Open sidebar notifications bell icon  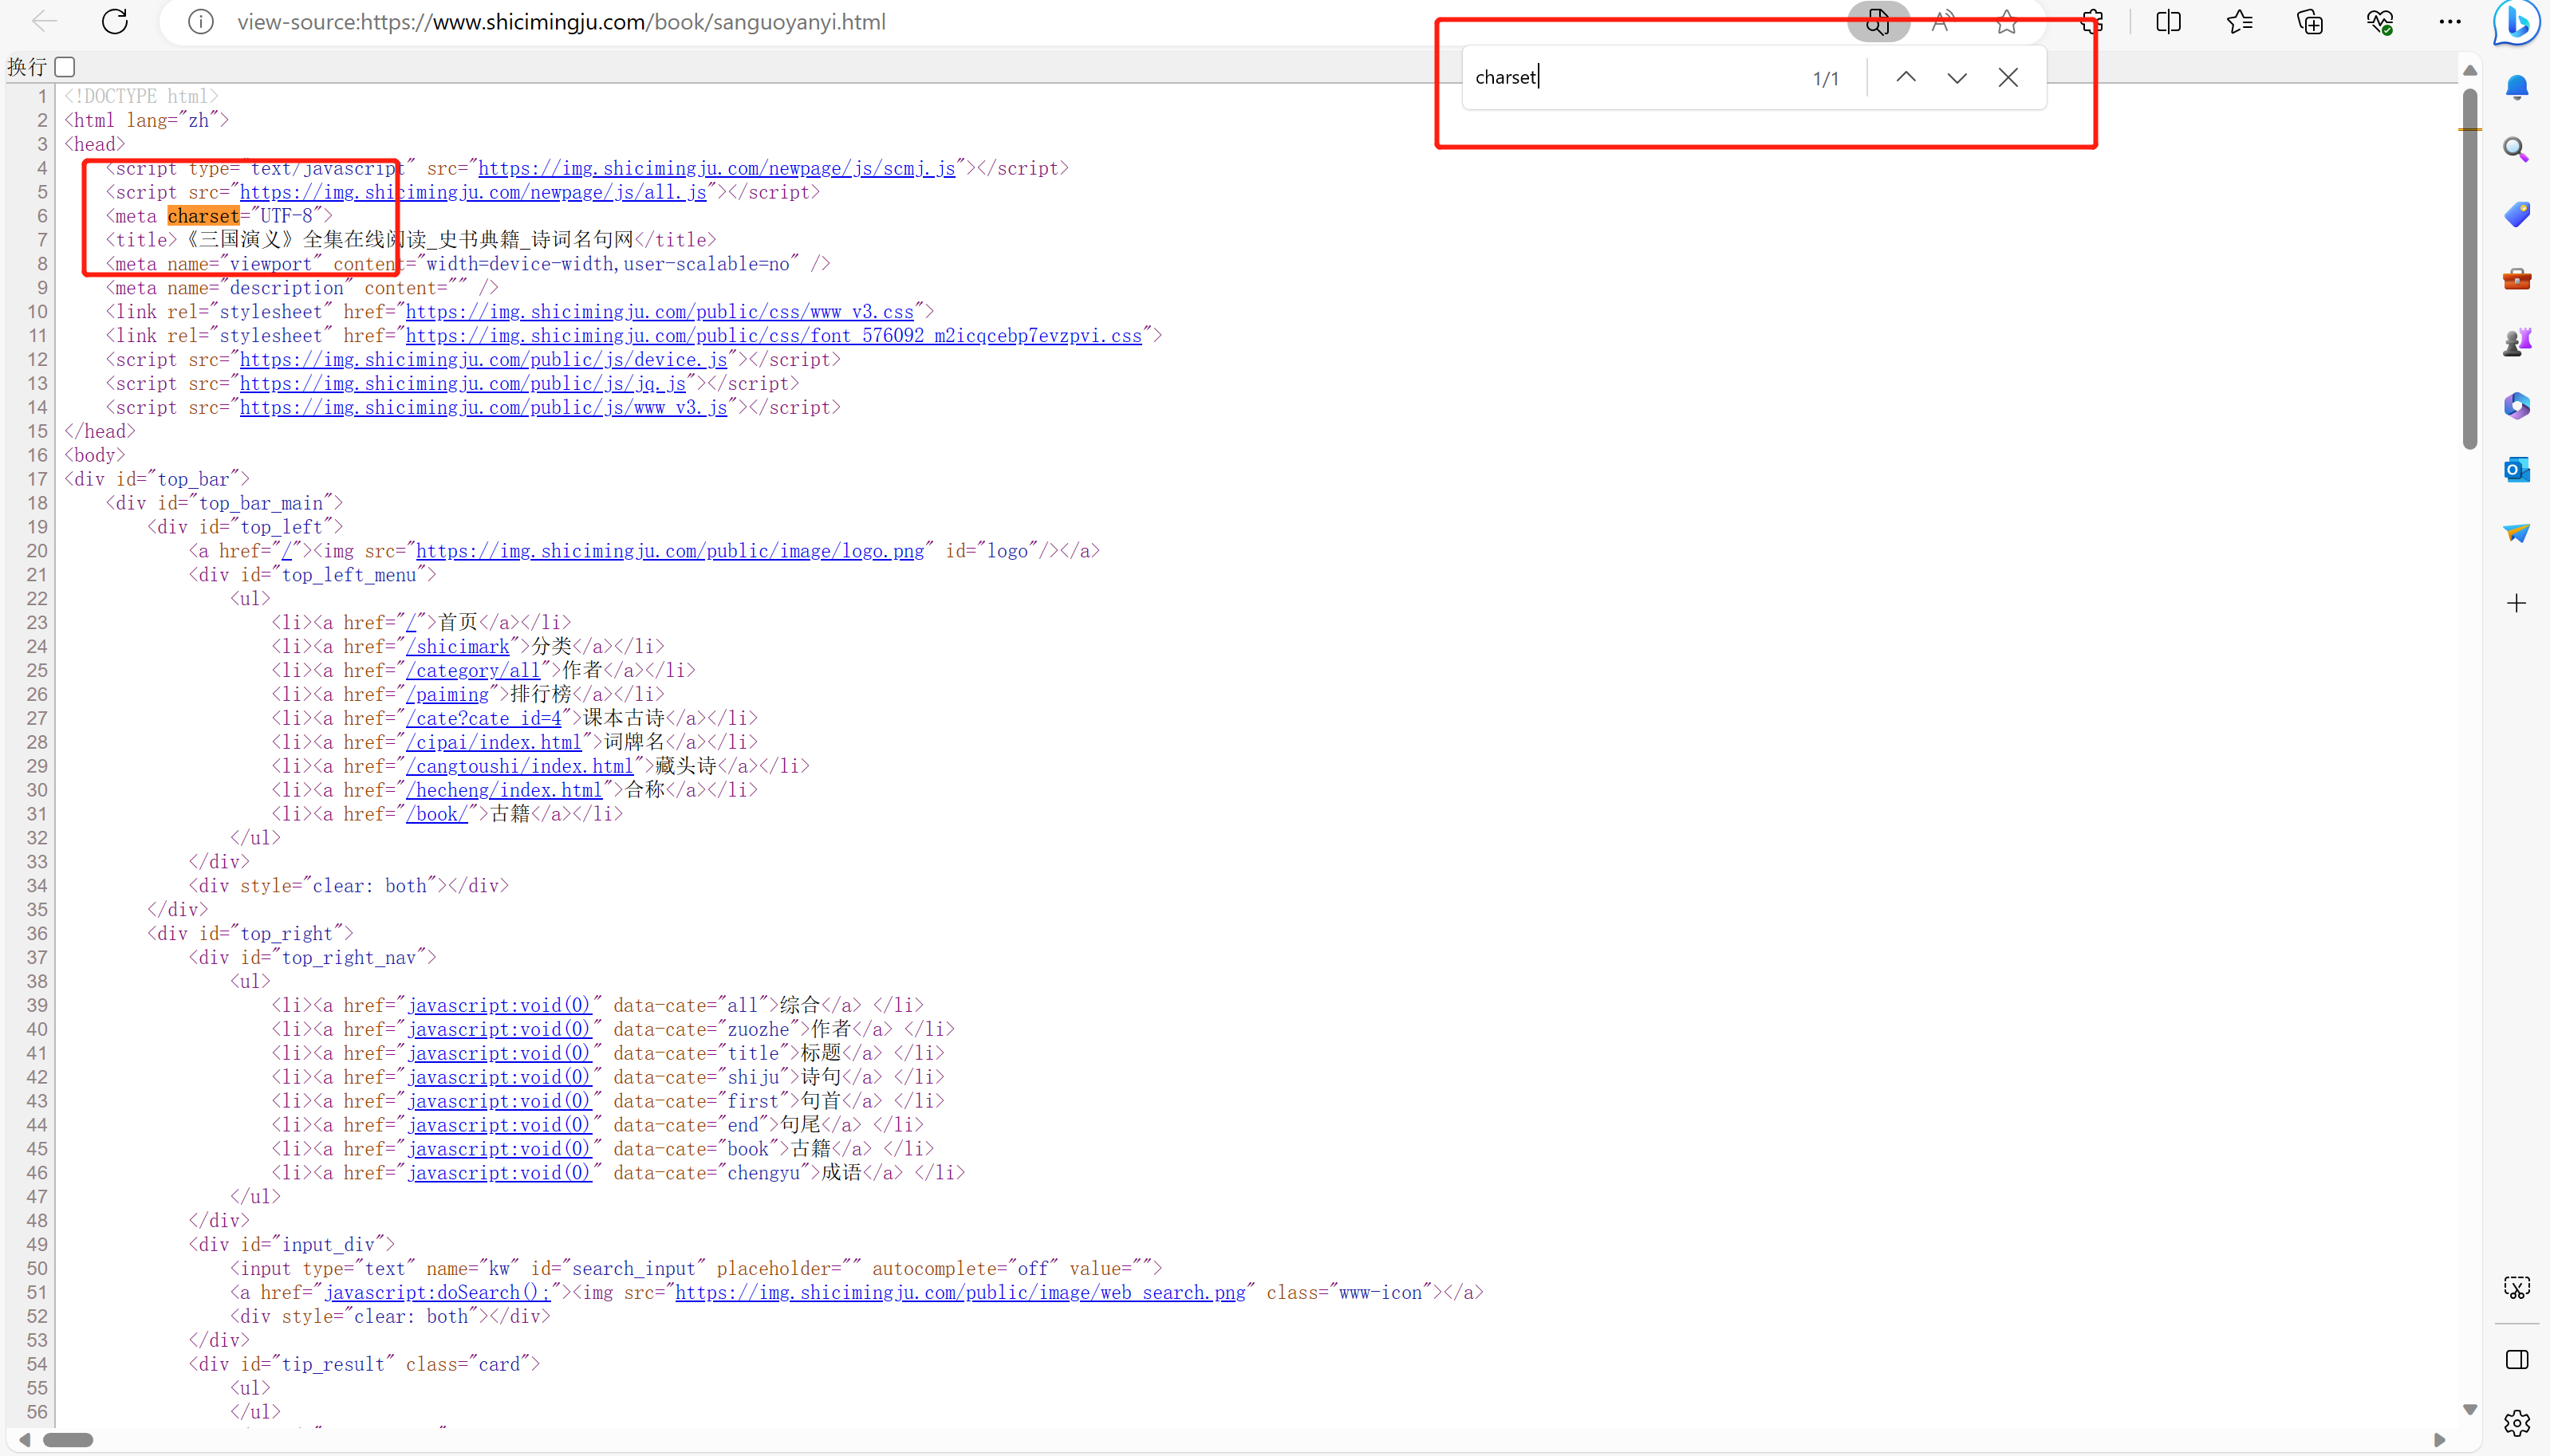tap(2517, 87)
